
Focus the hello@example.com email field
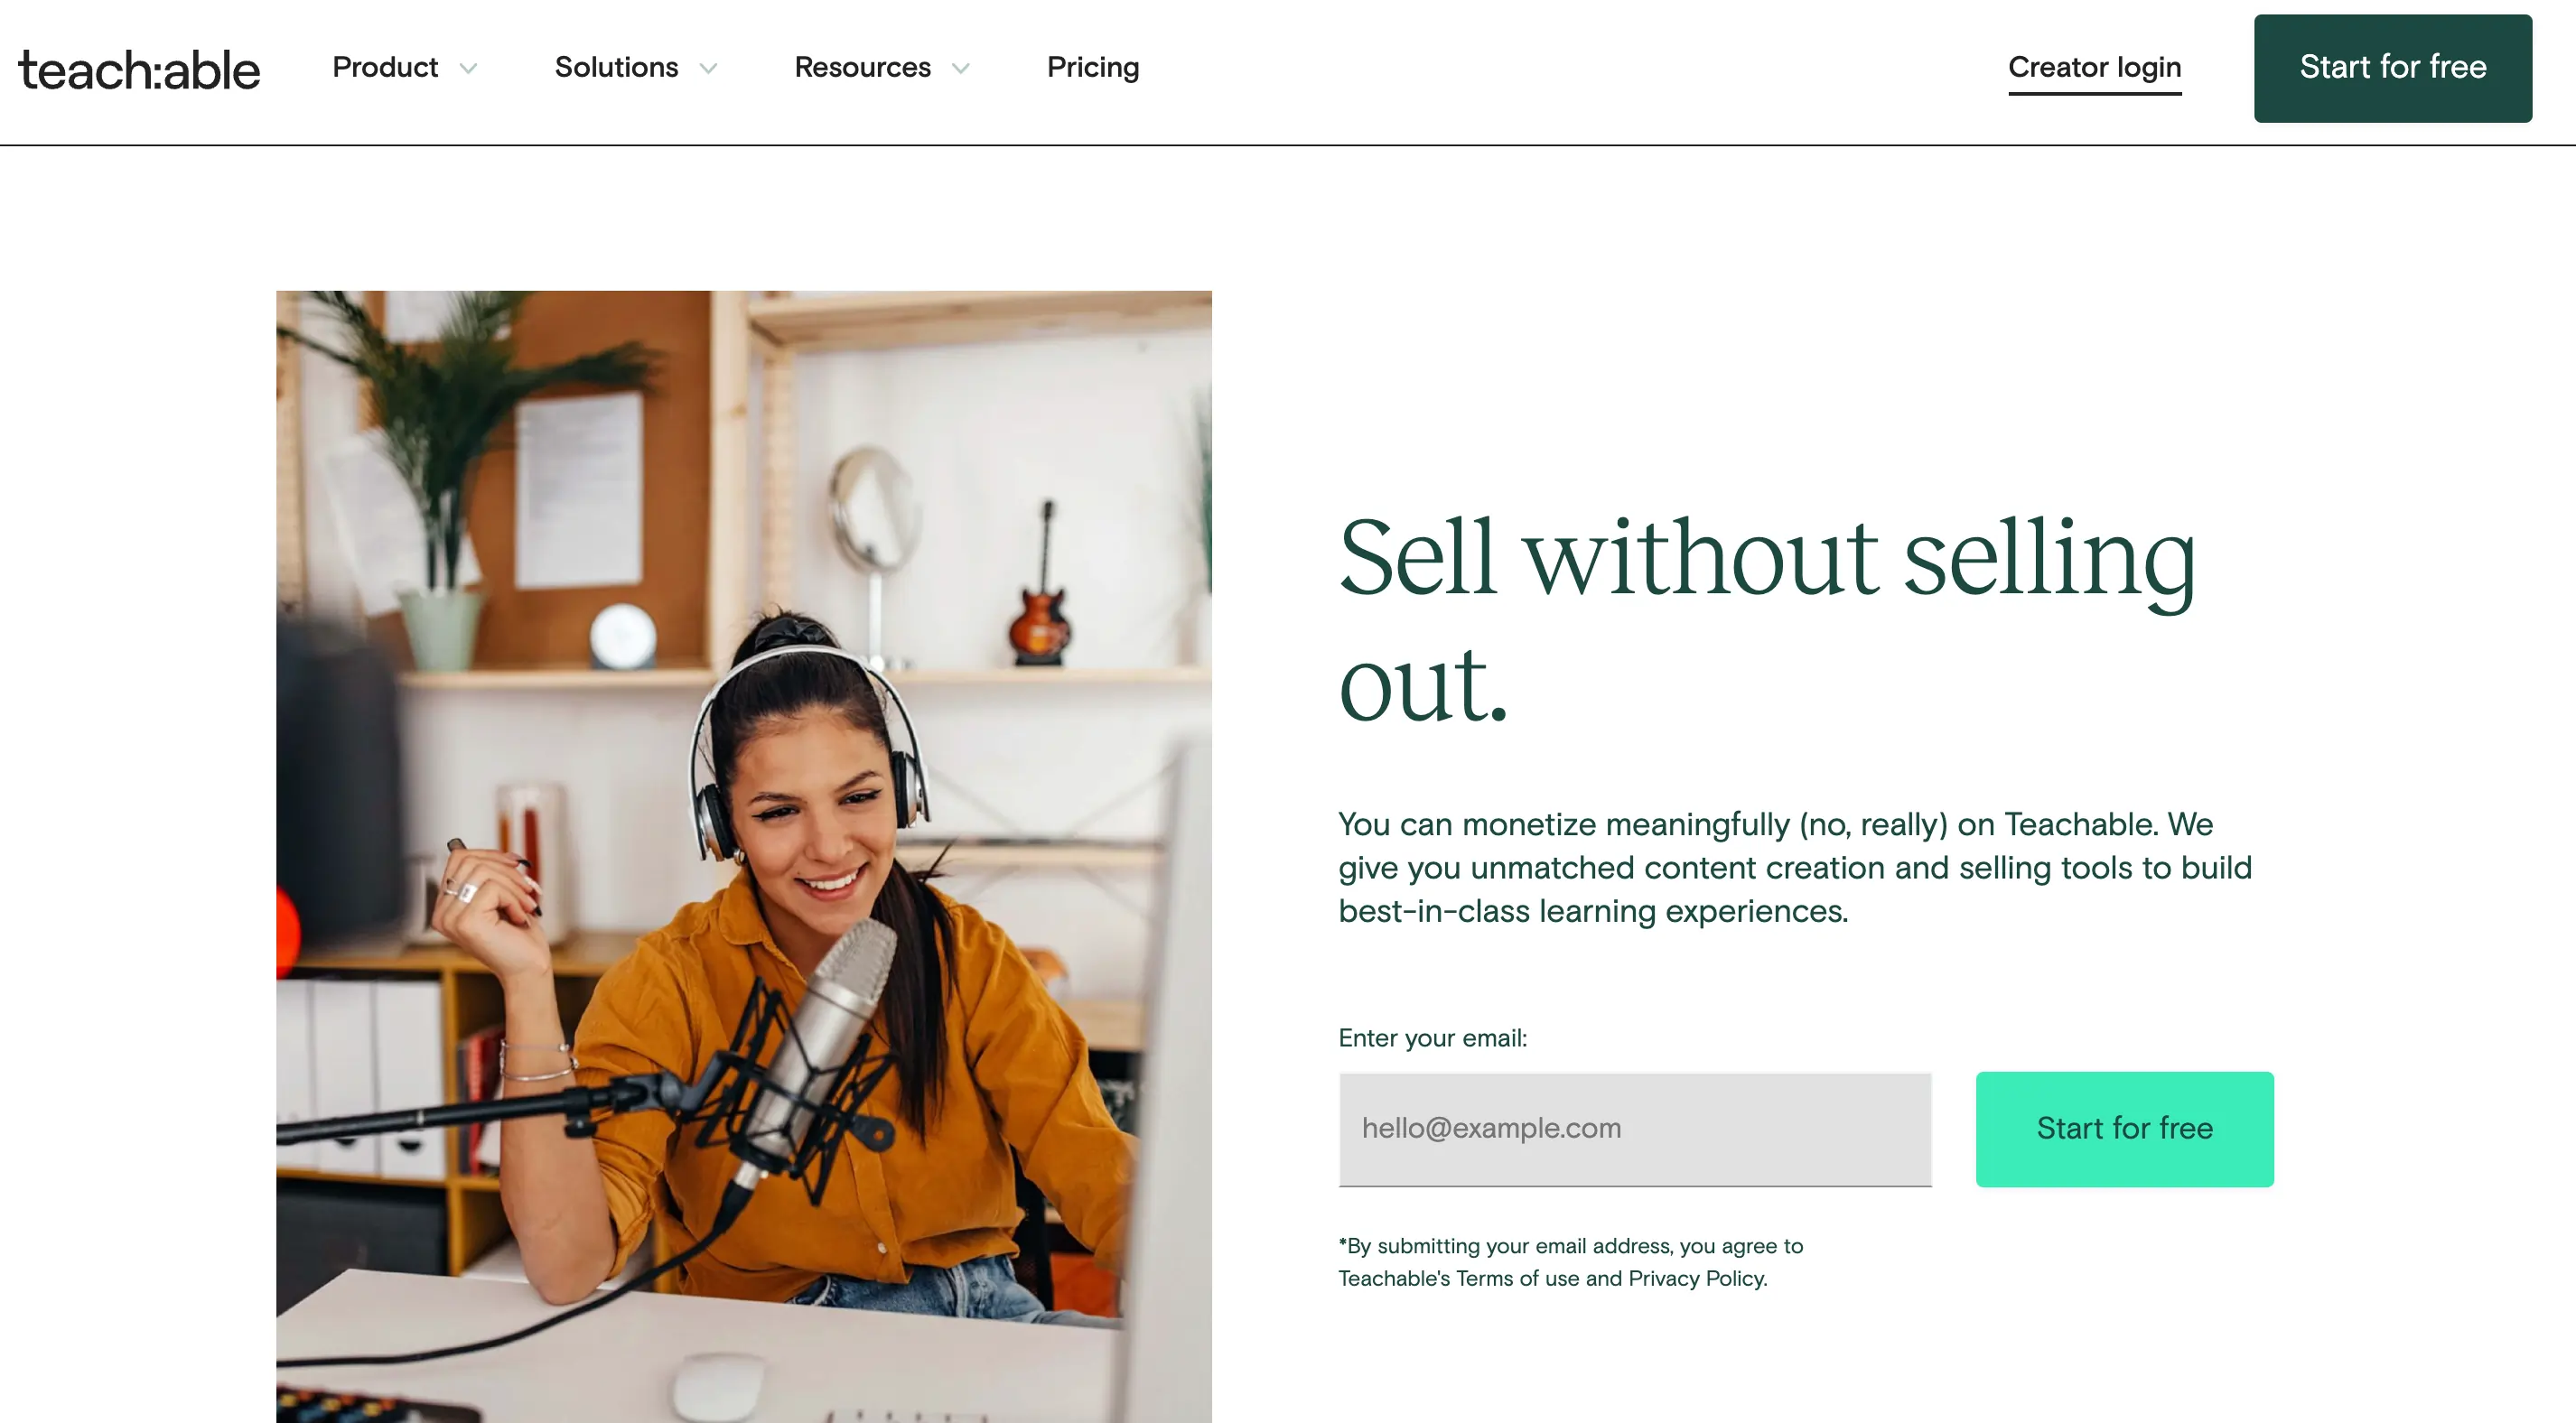pos(1635,1129)
